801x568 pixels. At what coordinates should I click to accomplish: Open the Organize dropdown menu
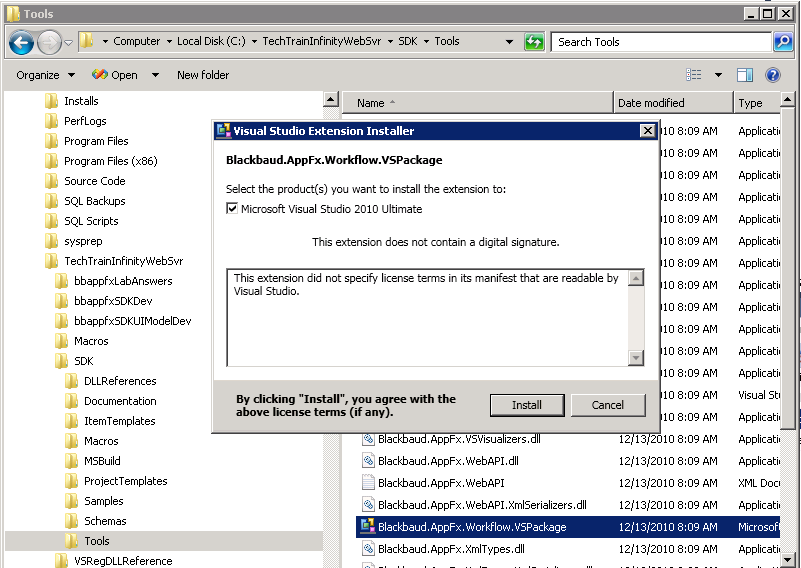(x=45, y=75)
